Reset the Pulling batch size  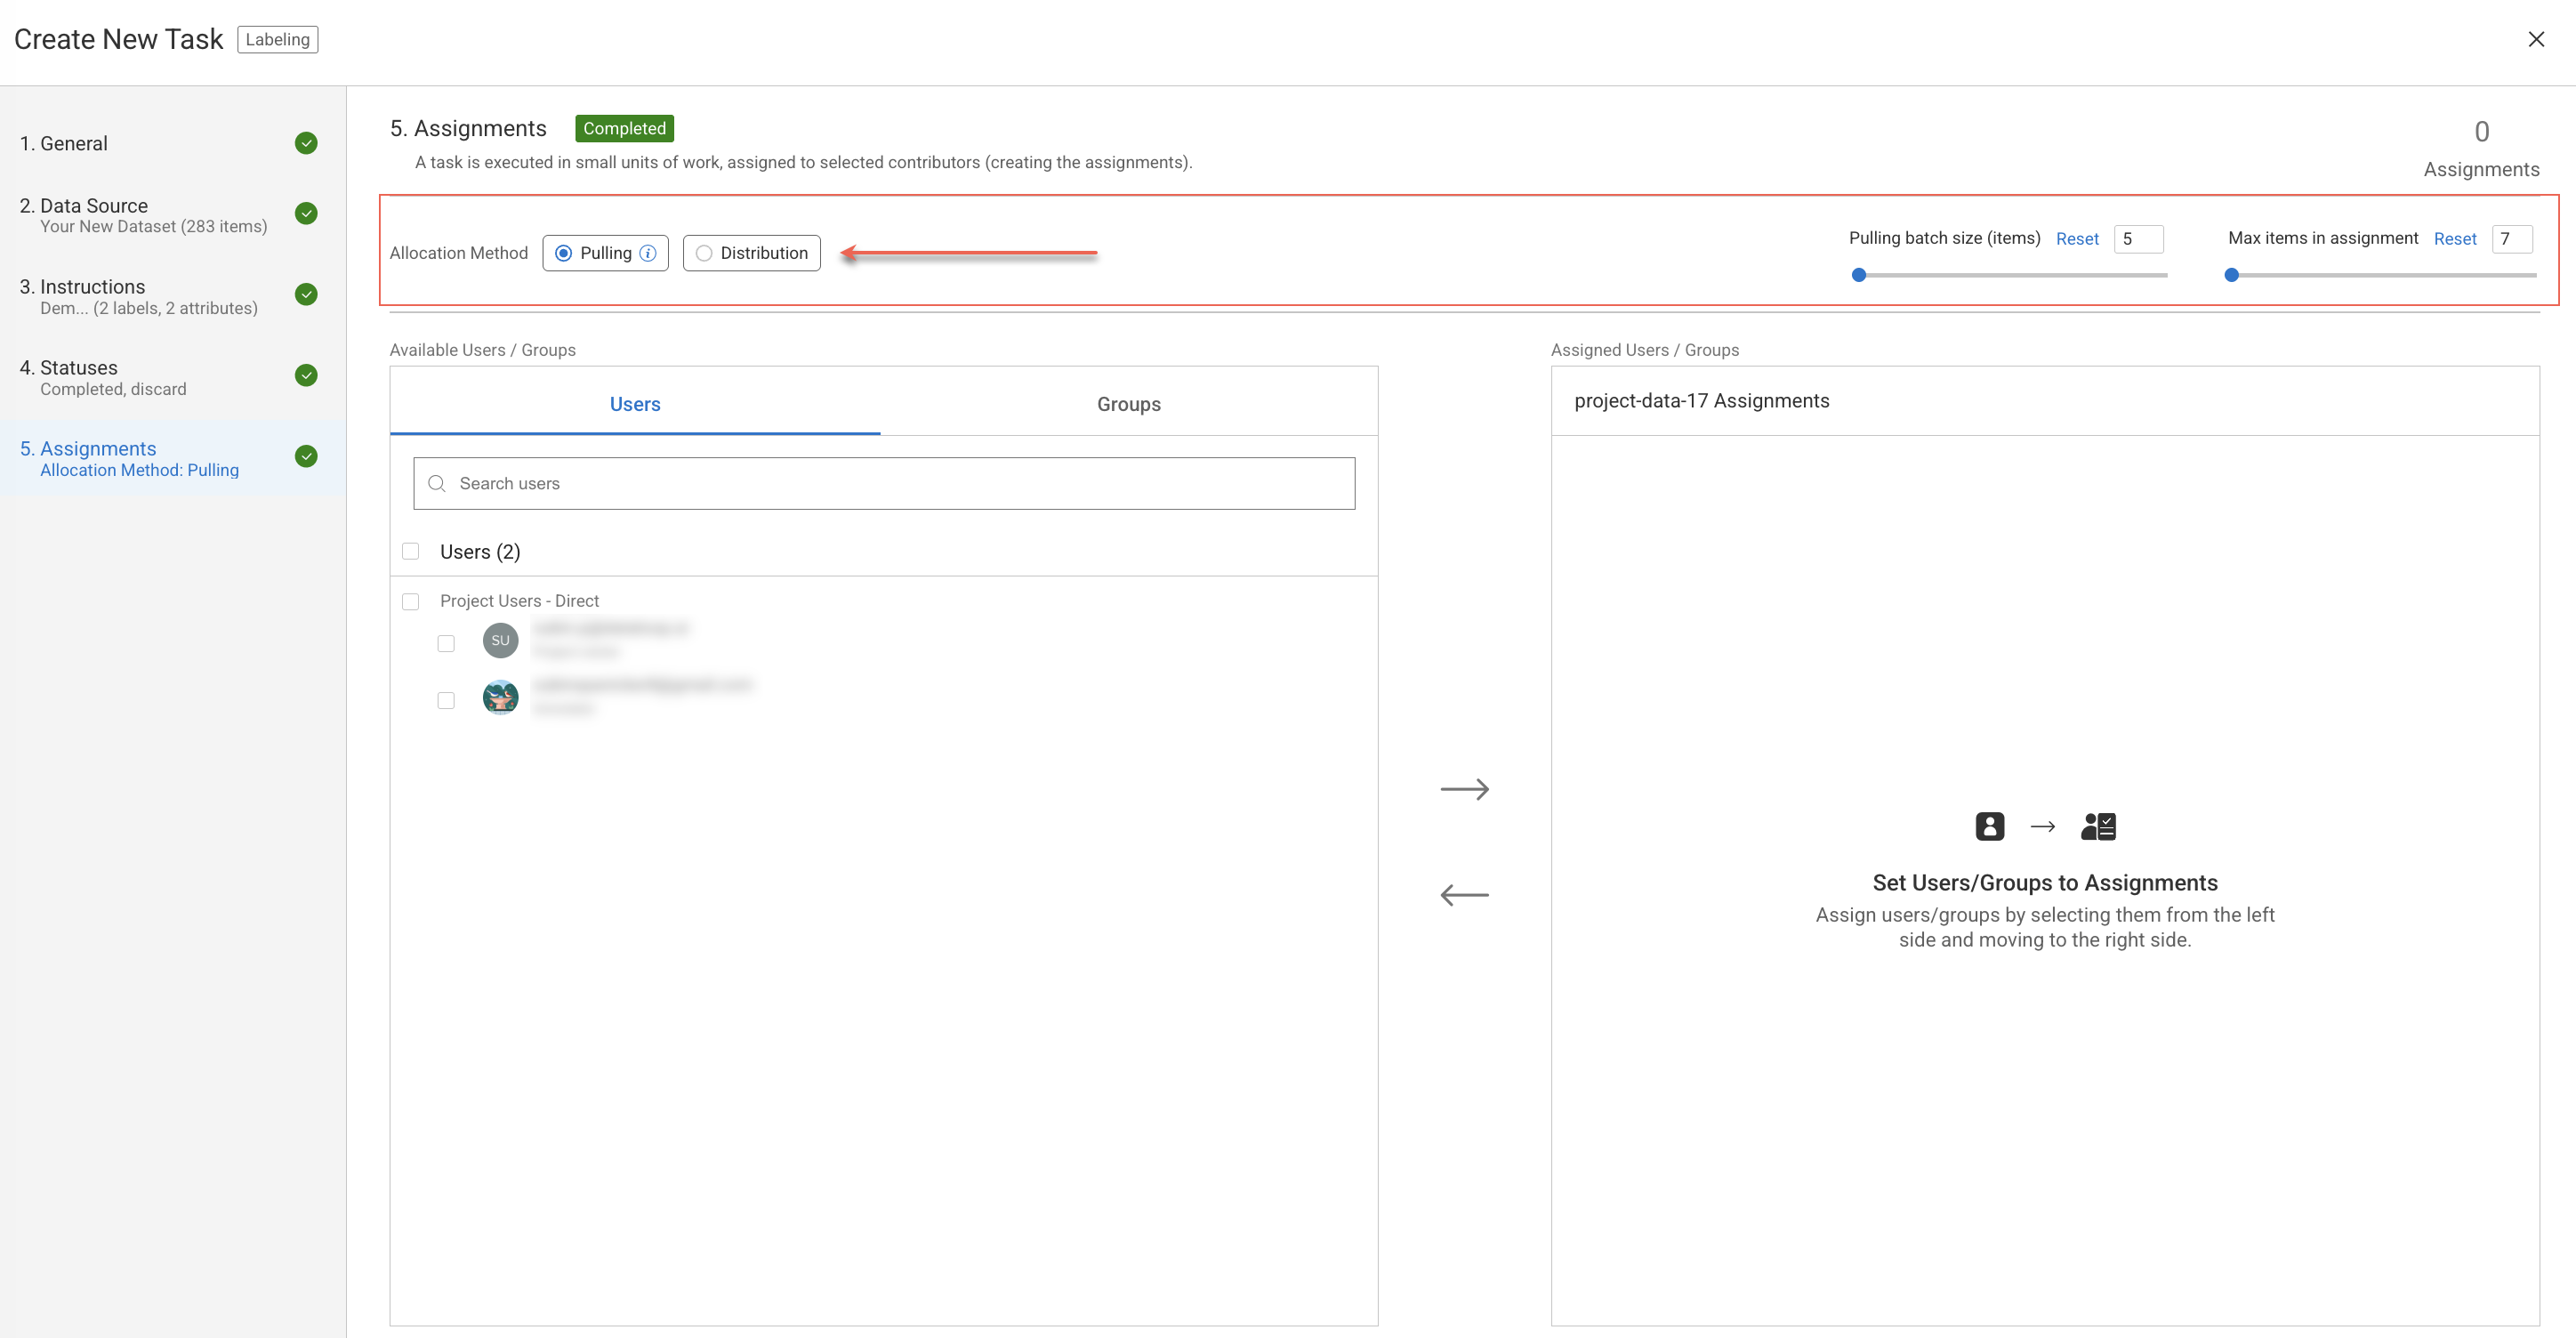point(2077,239)
